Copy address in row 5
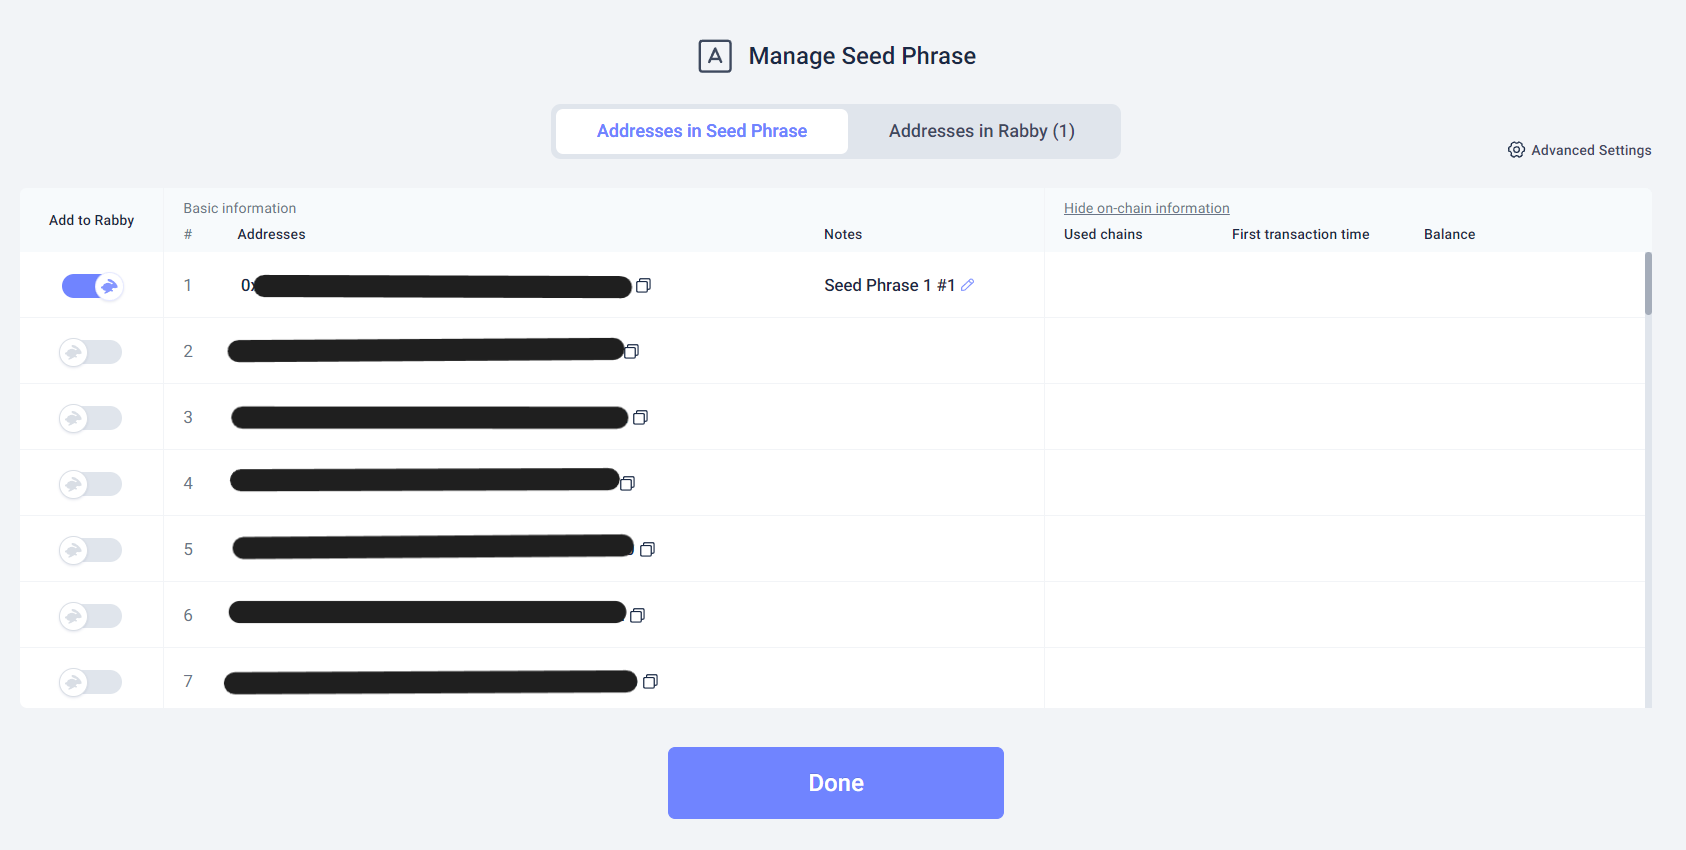Image resolution: width=1686 pixels, height=850 pixels. point(647,549)
